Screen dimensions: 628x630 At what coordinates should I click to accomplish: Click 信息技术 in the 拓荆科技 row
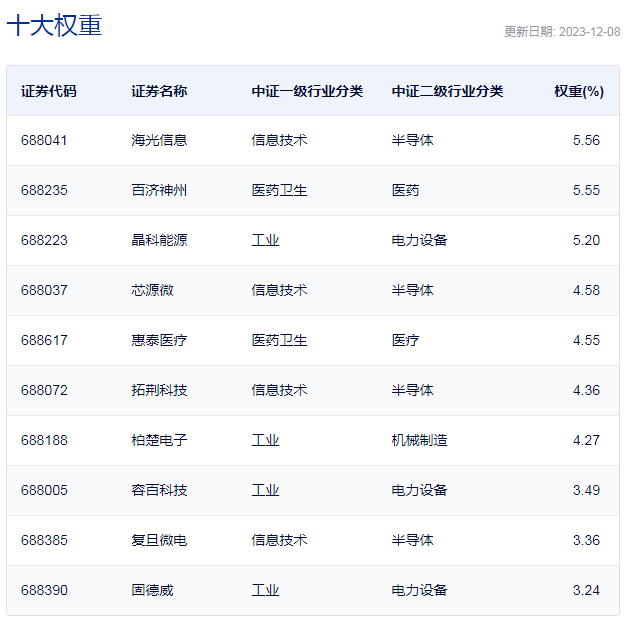[279, 390]
